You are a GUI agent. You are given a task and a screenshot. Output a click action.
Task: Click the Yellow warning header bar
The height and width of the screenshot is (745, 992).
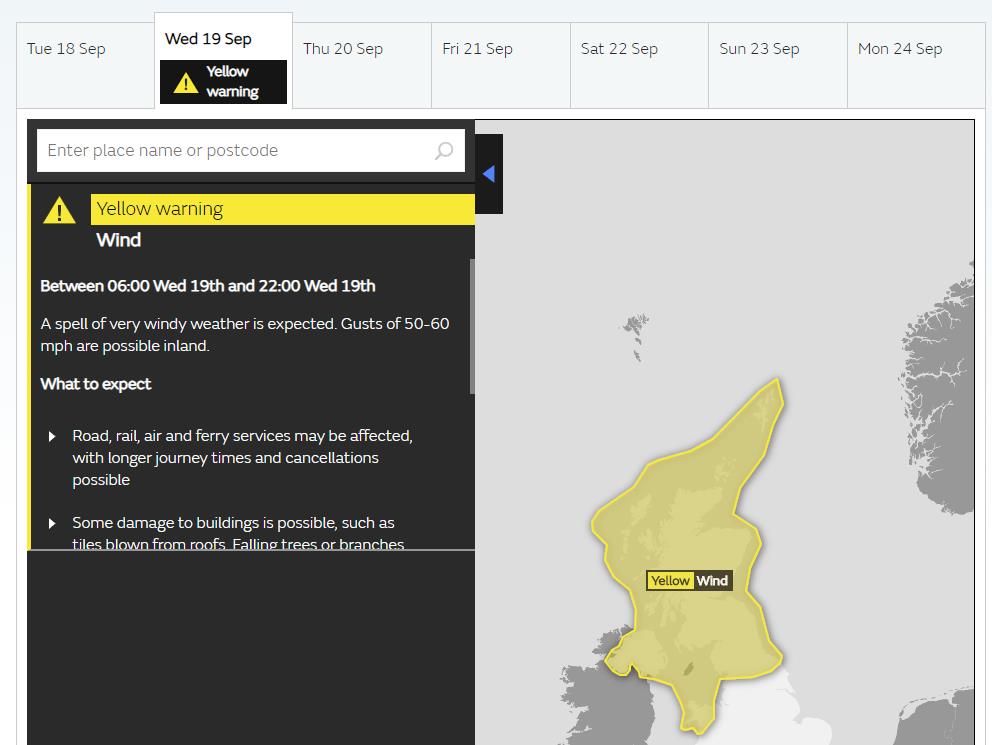[x=280, y=209]
